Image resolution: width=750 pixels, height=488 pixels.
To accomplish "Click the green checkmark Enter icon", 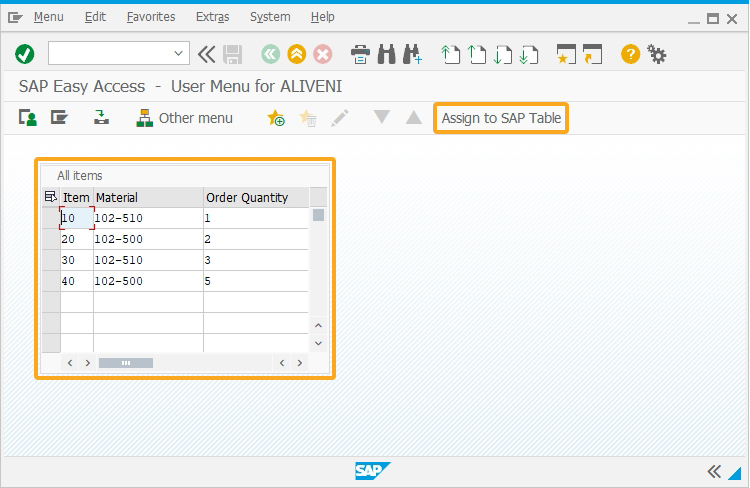I will [x=24, y=54].
